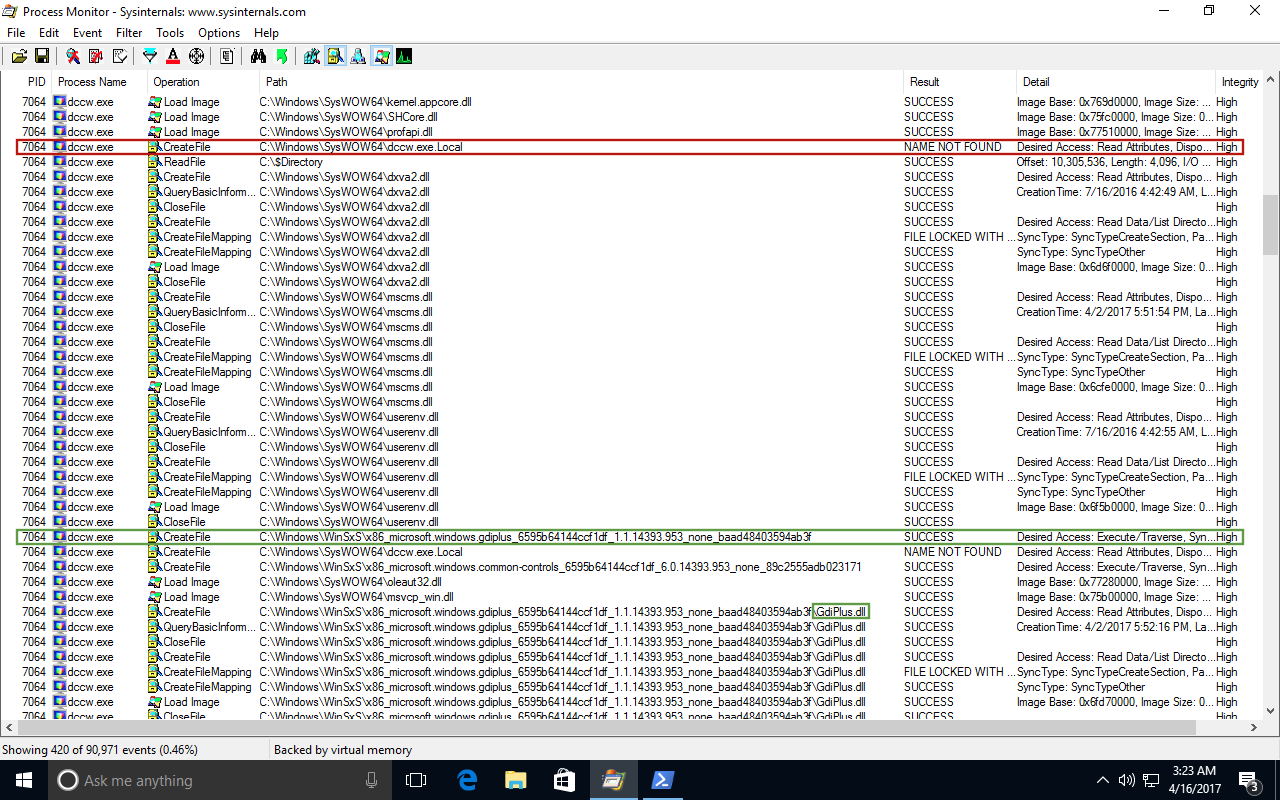
Task: Toggle Show File System Activity button
Action: tap(335, 56)
